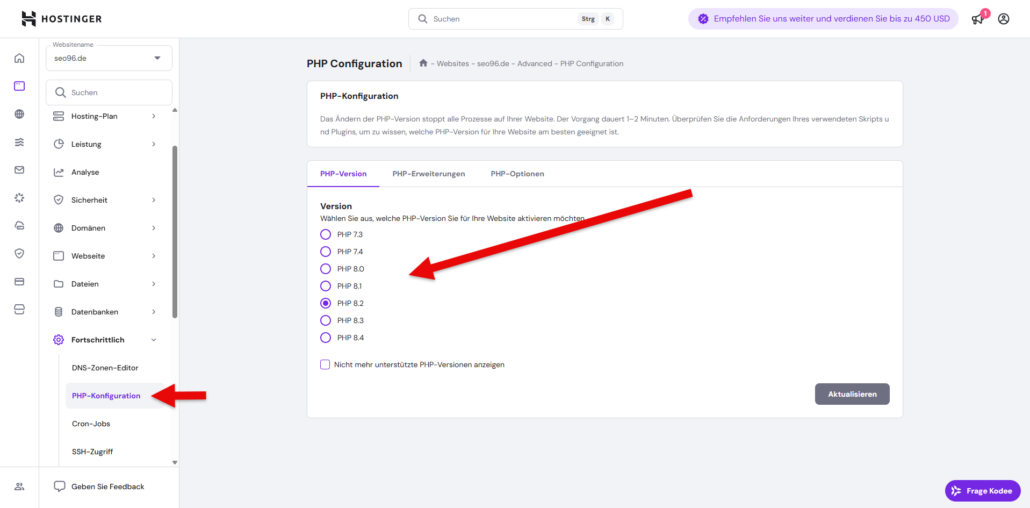The width and height of the screenshot is (1030, 508).
Task: Switch to the PHP-Erweiterungen tab
Action: 428,174
